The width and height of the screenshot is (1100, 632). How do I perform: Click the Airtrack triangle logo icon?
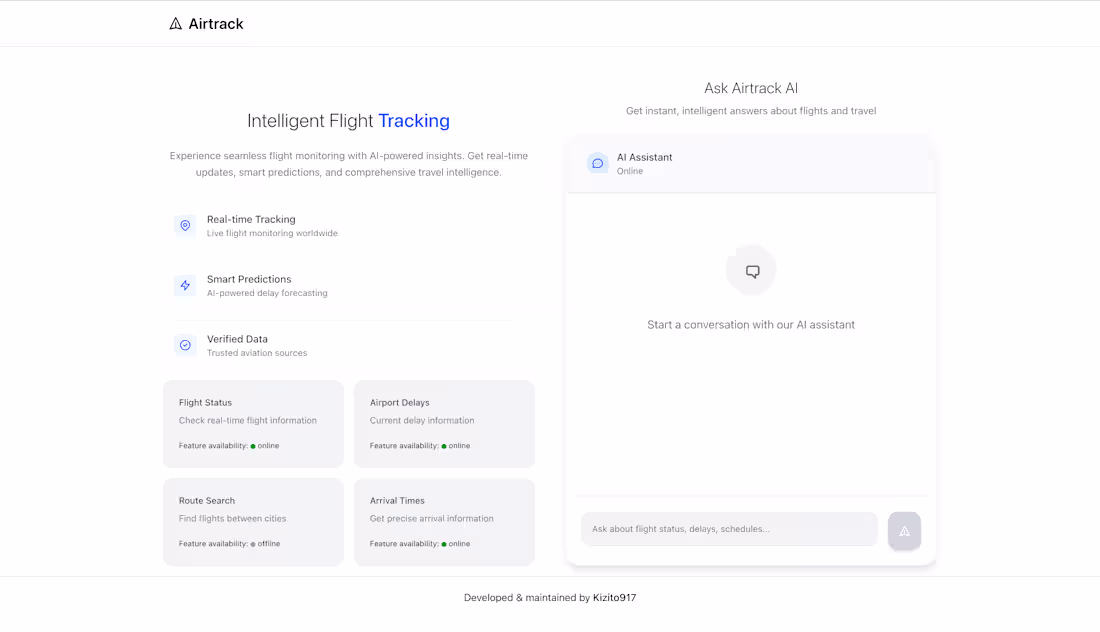(175, 24)
